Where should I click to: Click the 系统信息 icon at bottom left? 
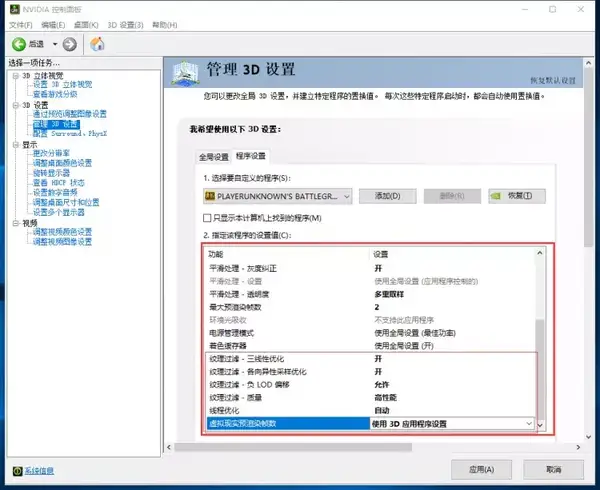coord(16,470)
